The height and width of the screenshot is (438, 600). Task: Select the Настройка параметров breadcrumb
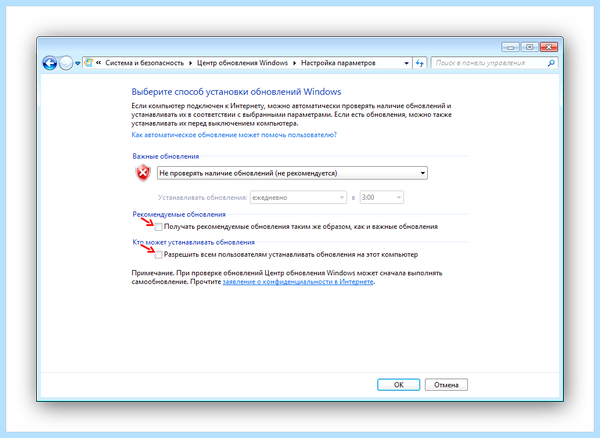338,63
